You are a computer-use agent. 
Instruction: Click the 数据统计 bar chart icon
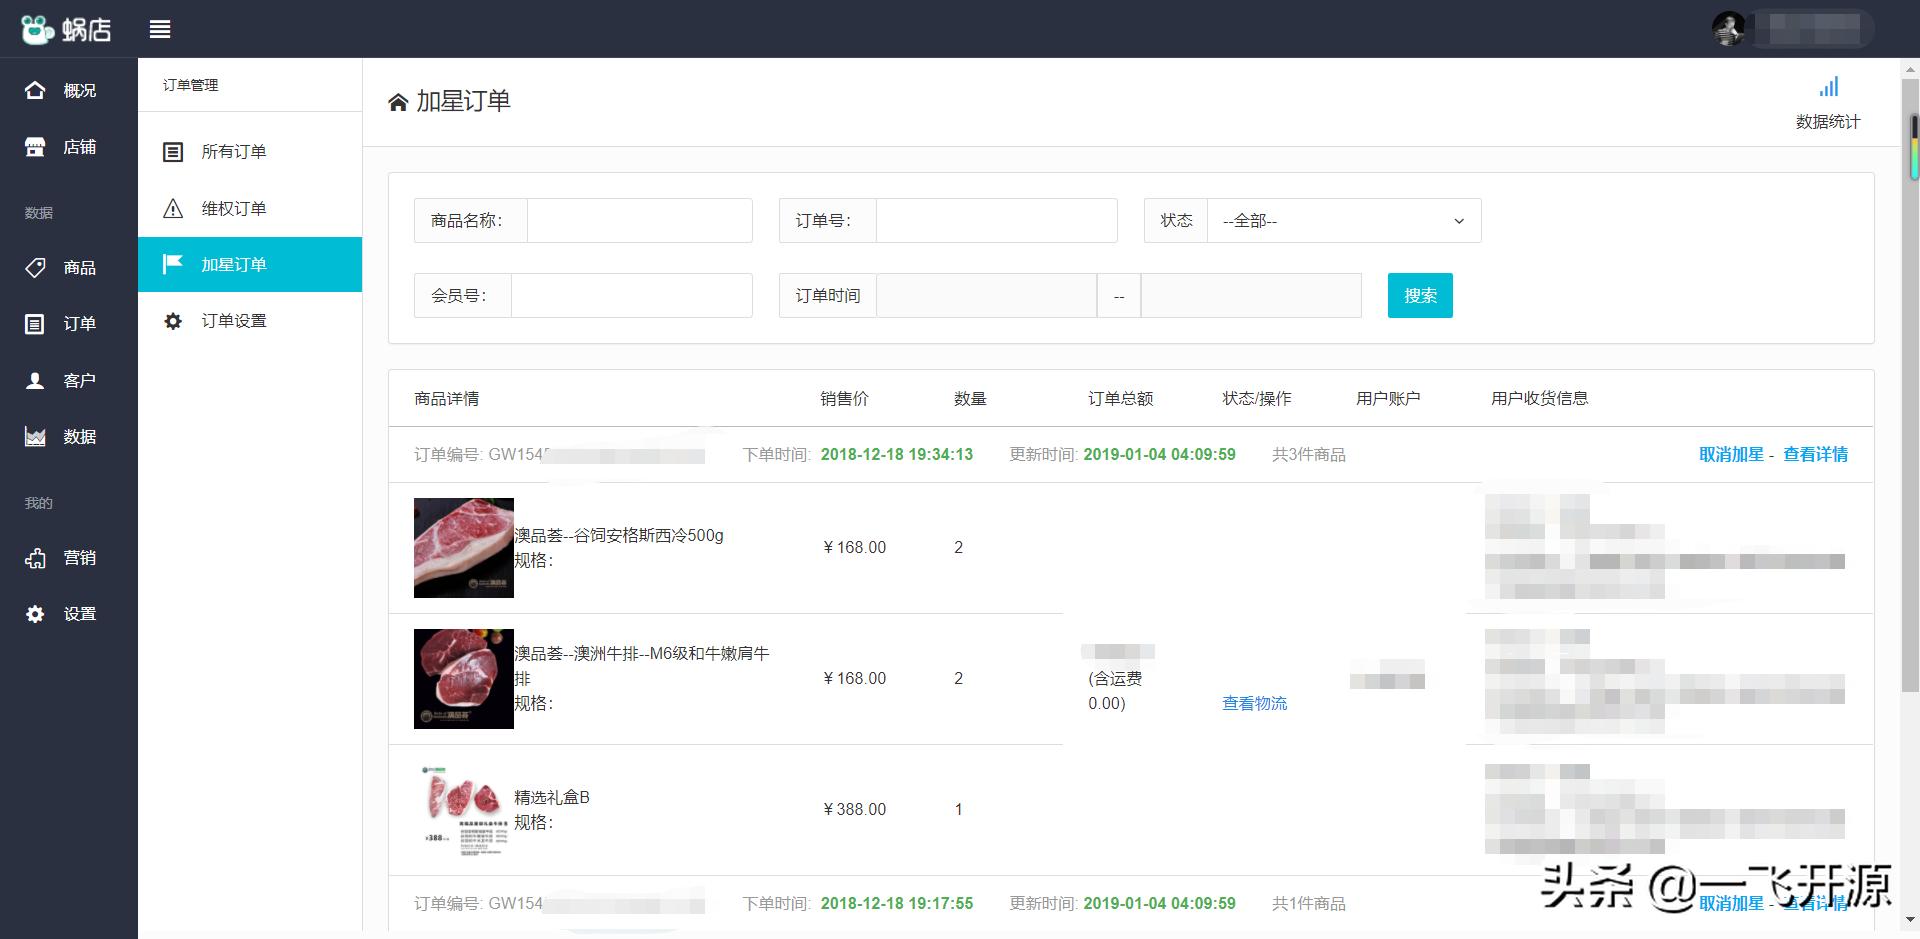click(1829, 87)
